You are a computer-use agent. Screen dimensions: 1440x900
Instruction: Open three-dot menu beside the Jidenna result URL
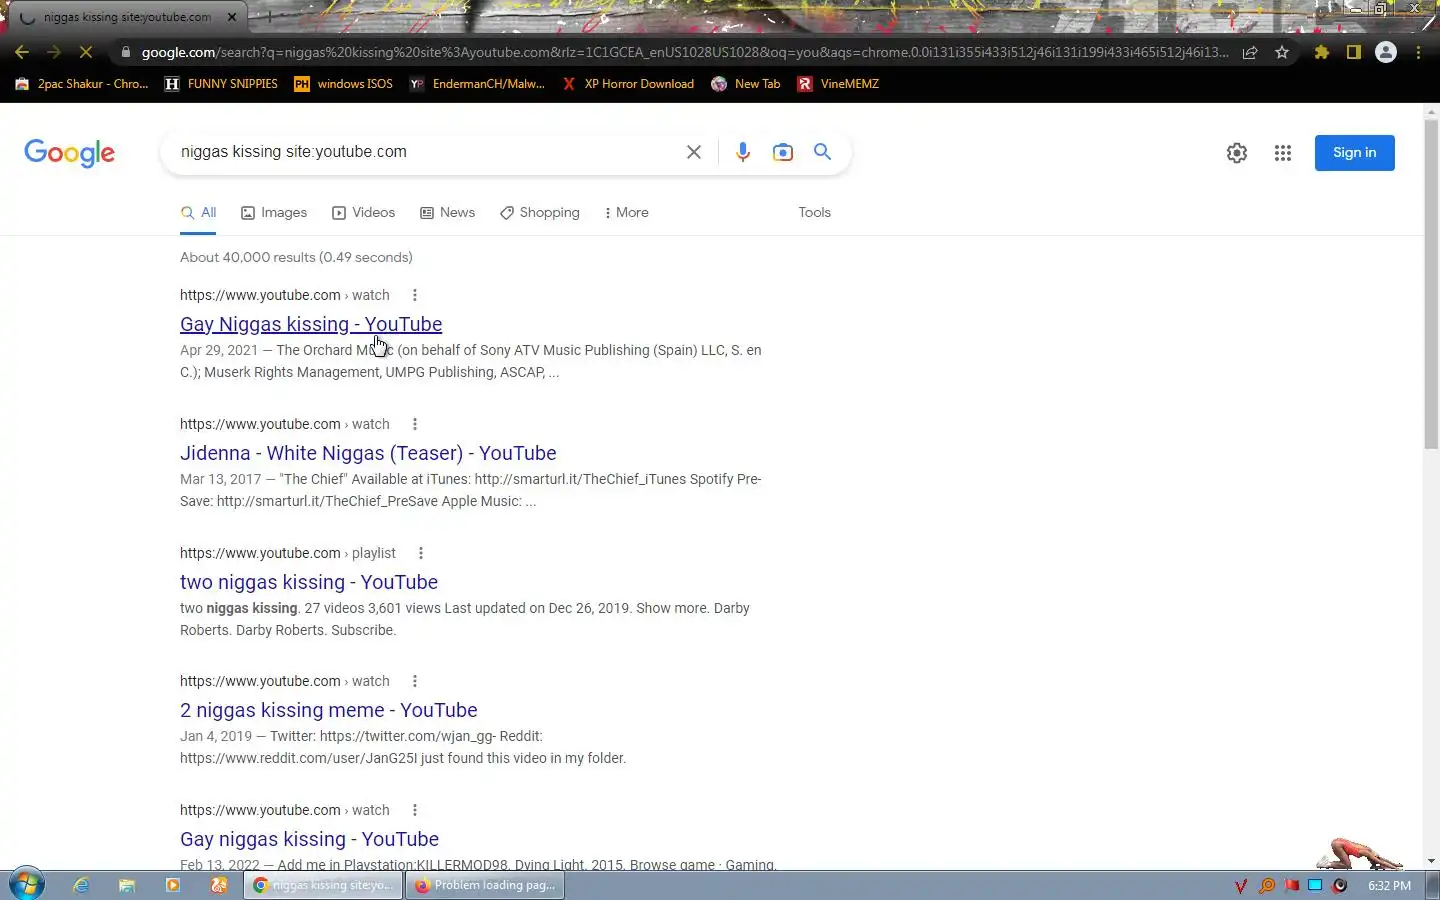pos(414,424)
